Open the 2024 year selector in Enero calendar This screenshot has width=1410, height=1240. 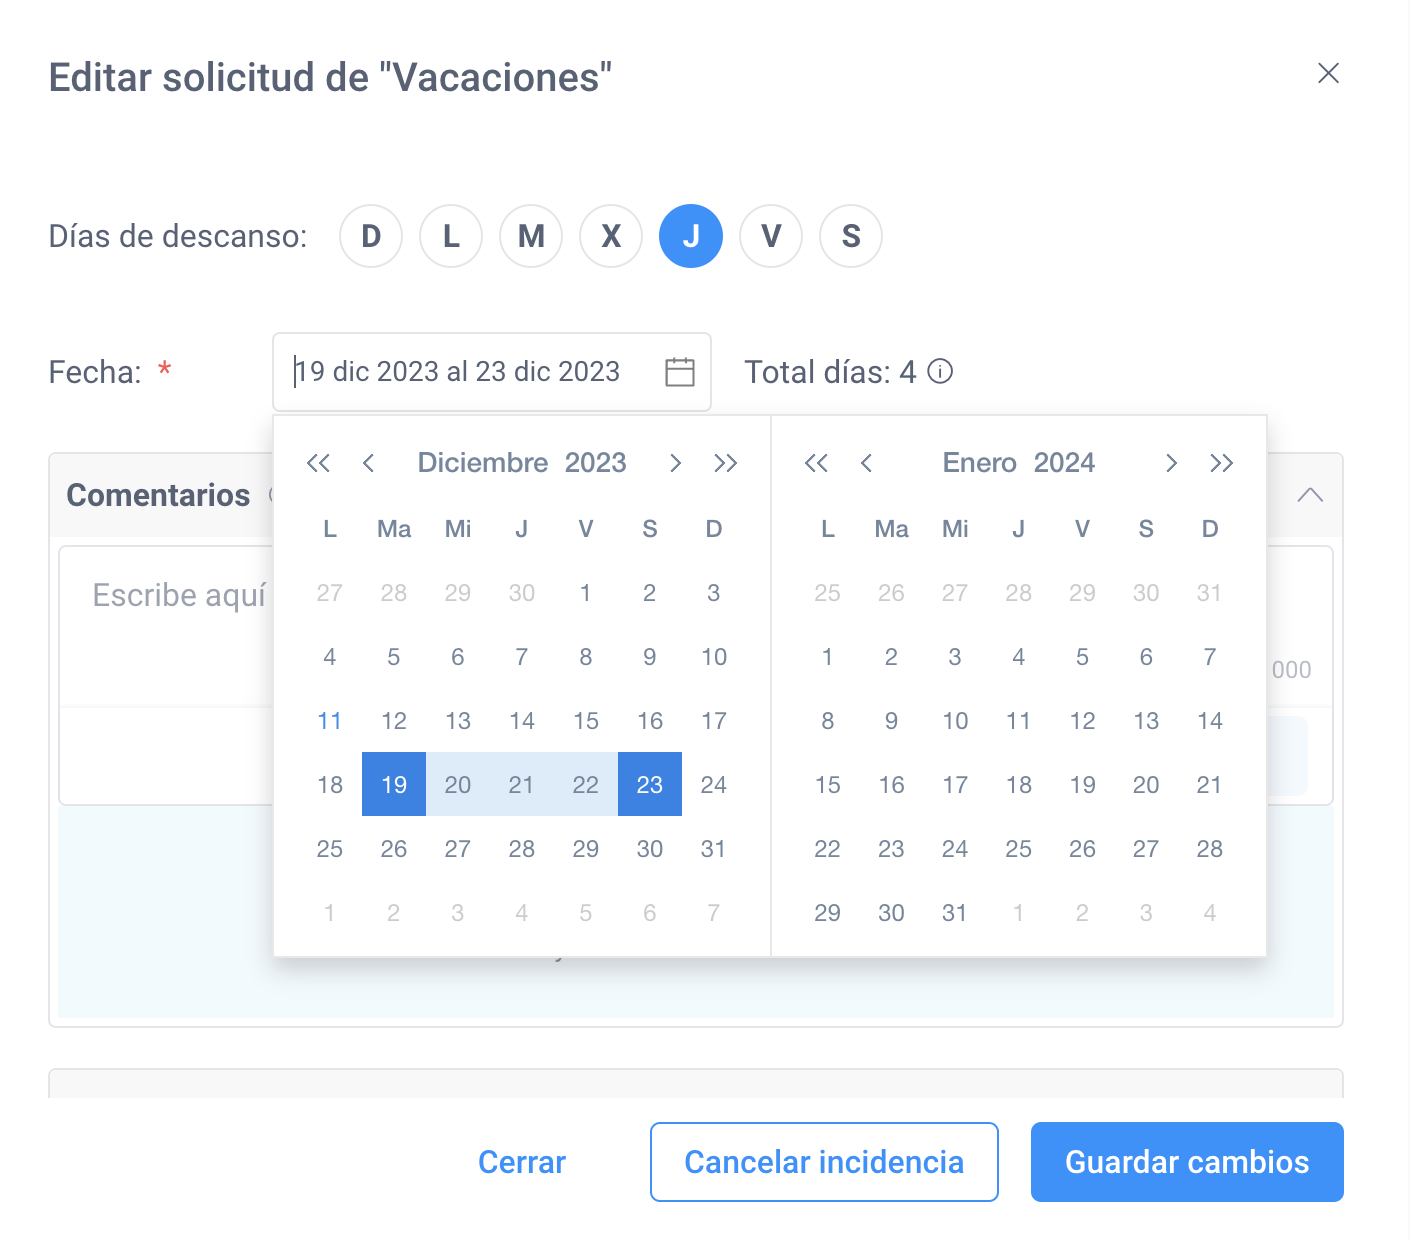pos(1064,463)
